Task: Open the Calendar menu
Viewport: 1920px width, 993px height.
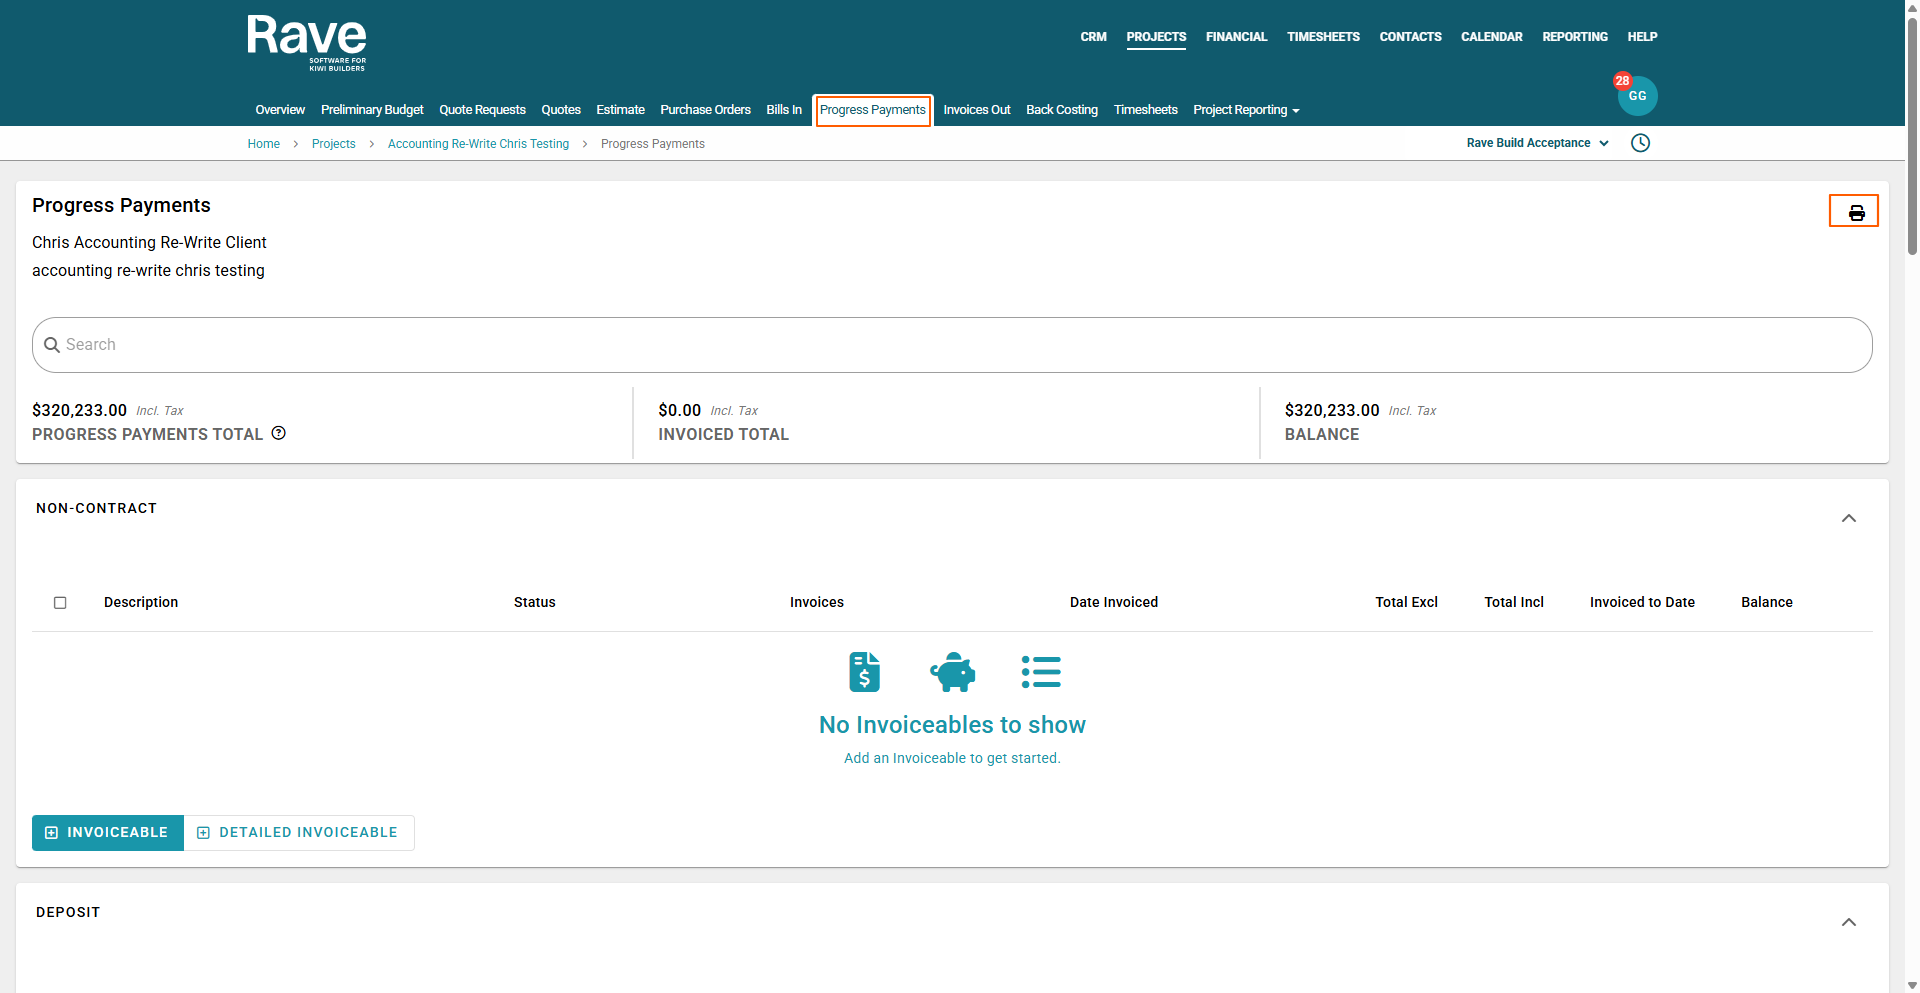Action: [x=1491, y=37]
